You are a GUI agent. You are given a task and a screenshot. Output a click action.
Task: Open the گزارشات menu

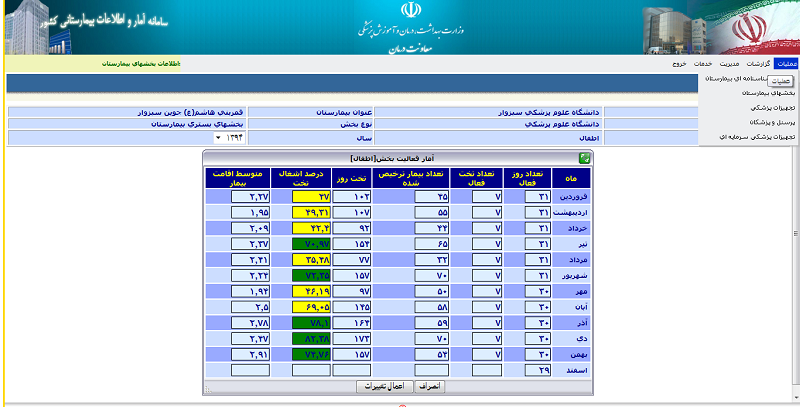759,64
